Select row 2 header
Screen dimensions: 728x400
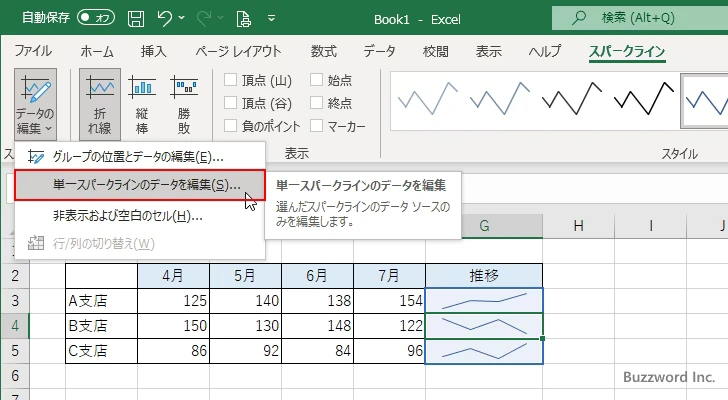pyautogui.click(x=15, y=276)
